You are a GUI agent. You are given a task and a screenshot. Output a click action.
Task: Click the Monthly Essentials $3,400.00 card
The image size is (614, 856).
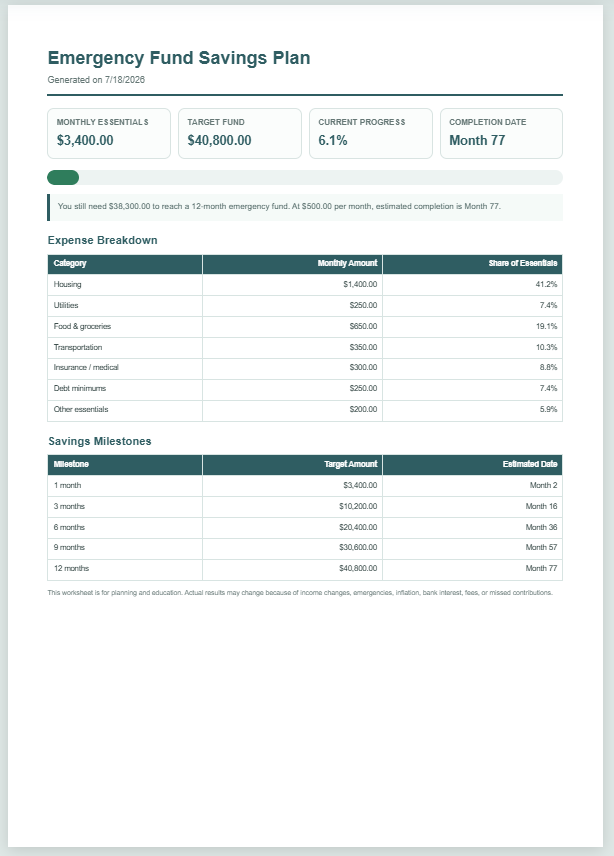(109, 133)
